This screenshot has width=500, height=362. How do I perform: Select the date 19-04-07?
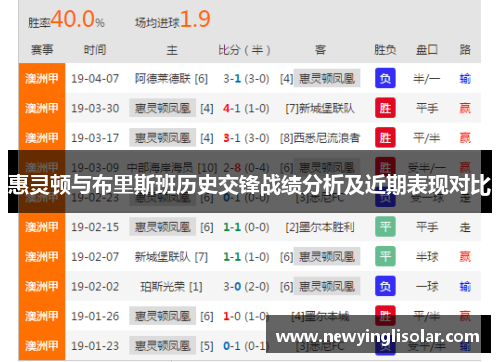tap(95, 79)
